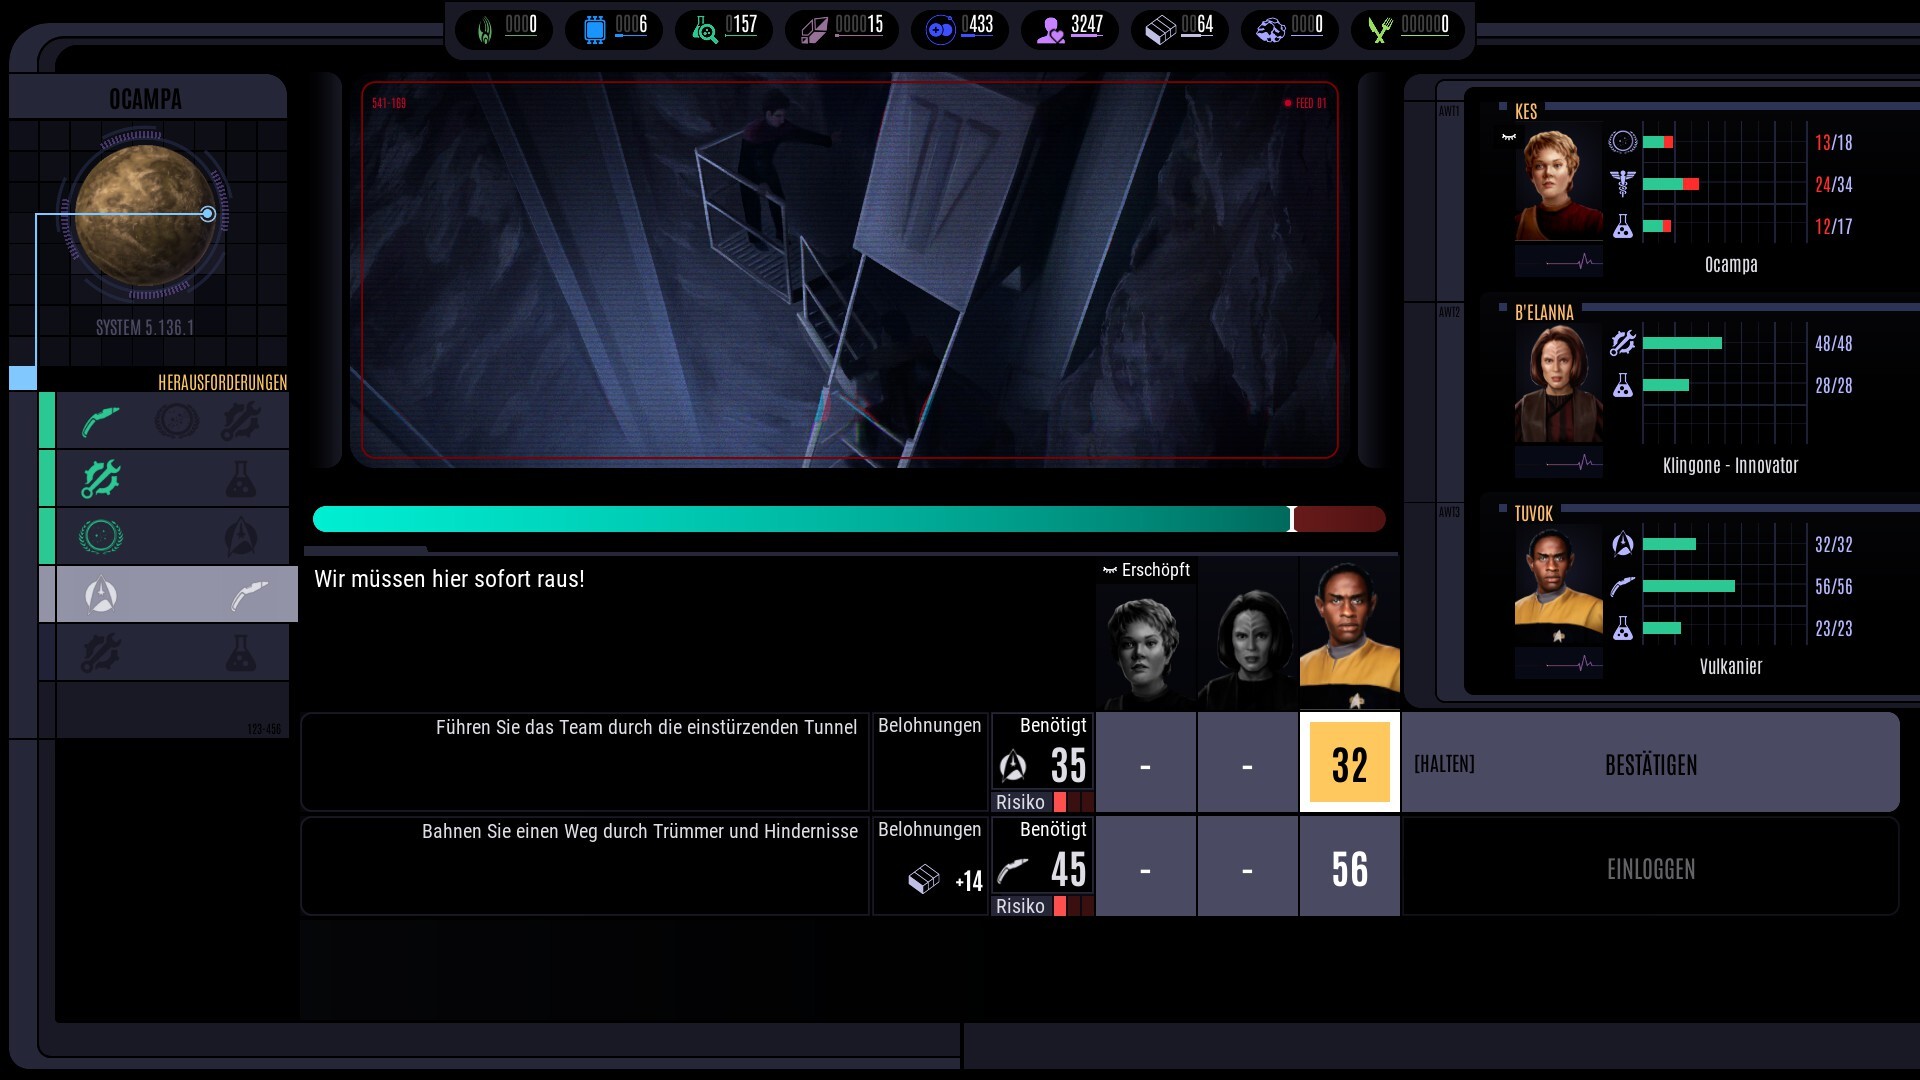Select the green engineering wrench challenge icon
Viewport: 1920px width, 1080px height.
101,479
